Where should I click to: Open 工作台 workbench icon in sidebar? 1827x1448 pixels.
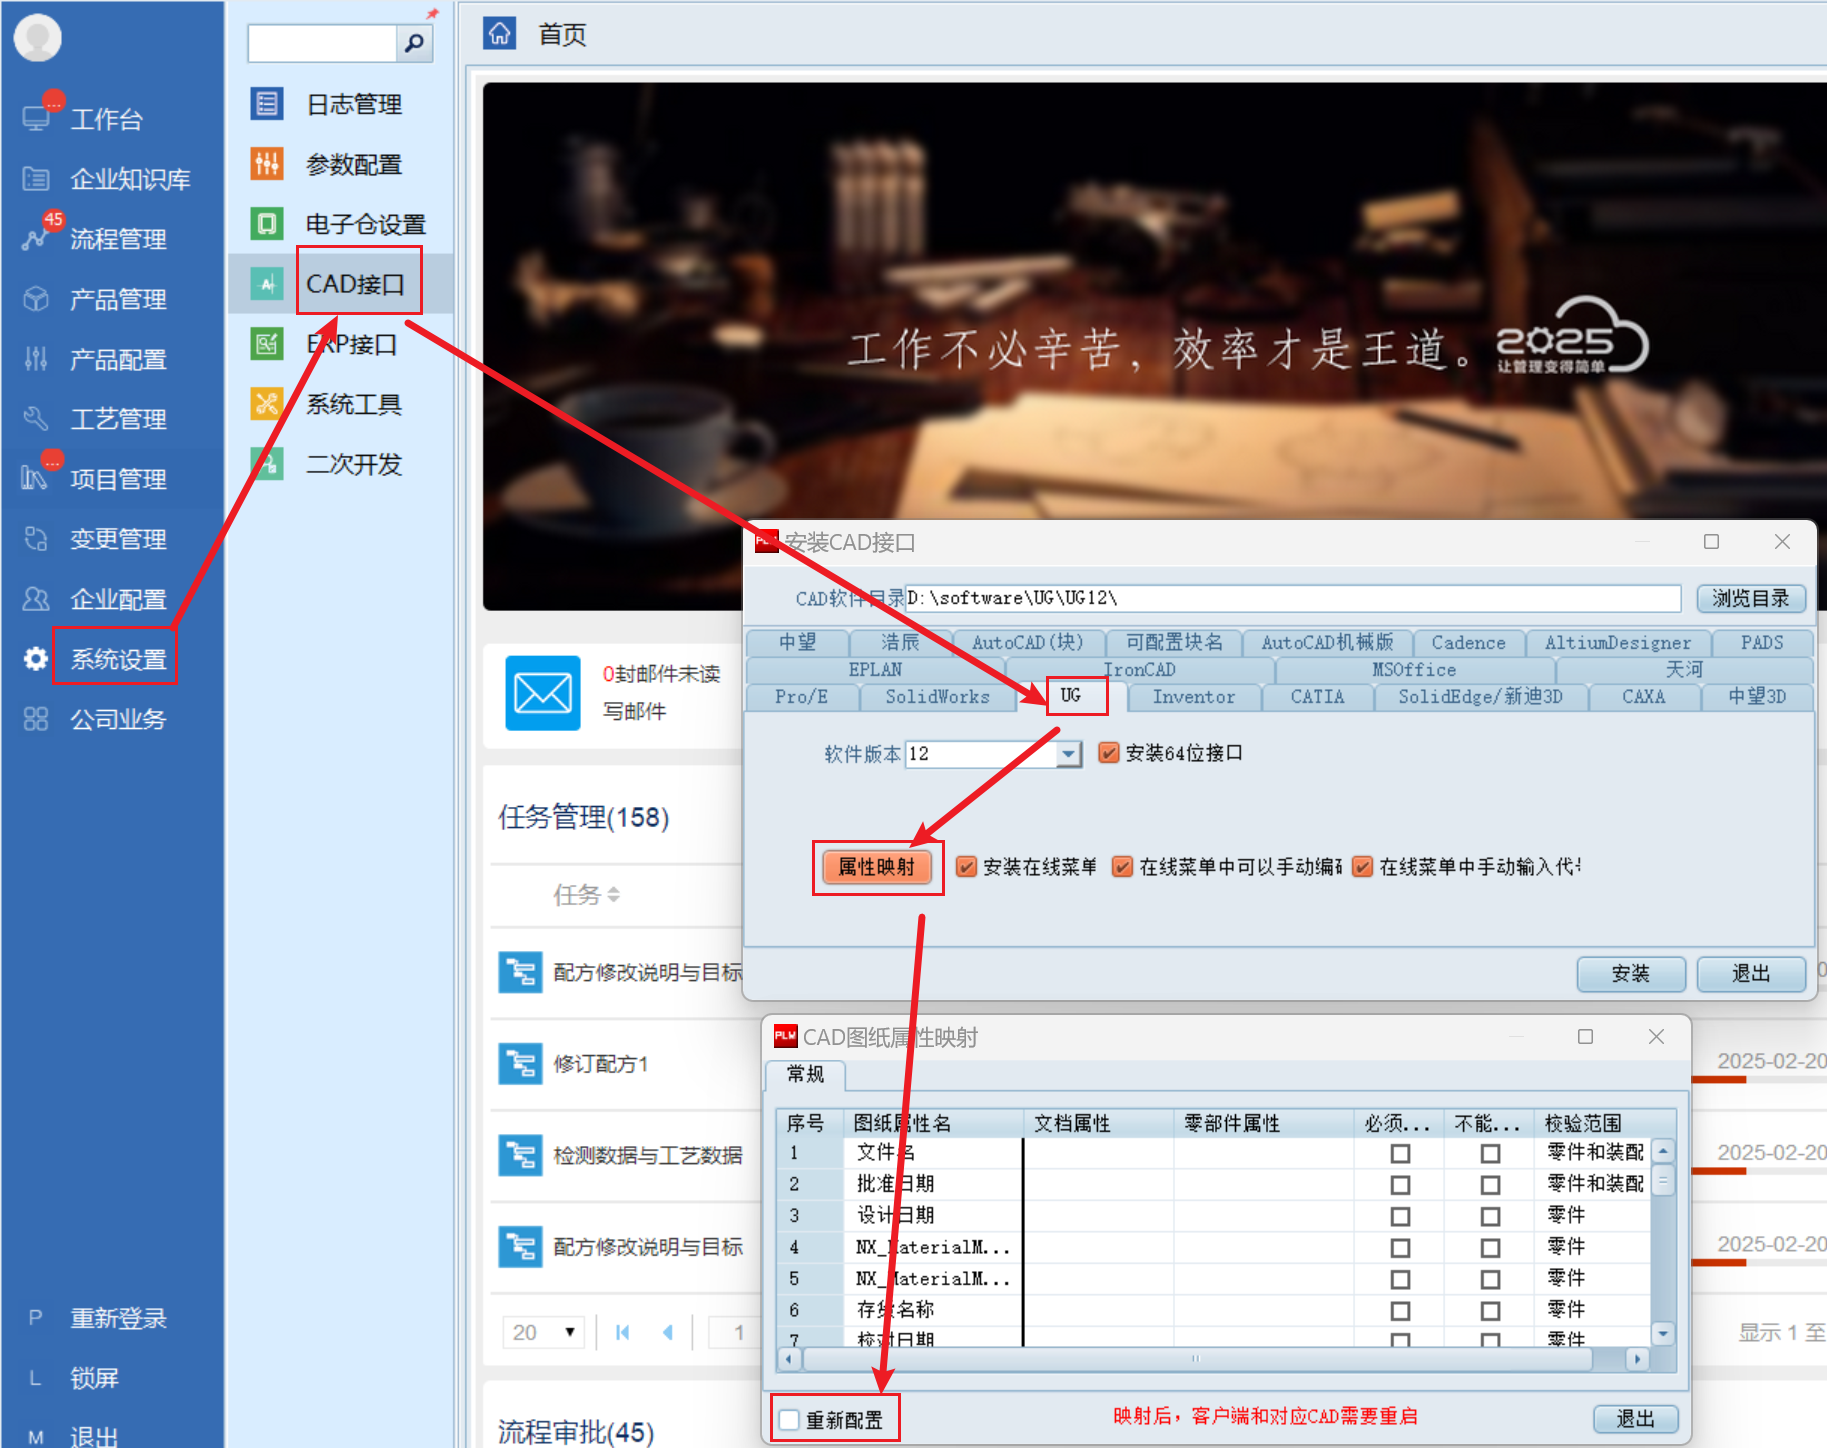(x=36, y=119)
